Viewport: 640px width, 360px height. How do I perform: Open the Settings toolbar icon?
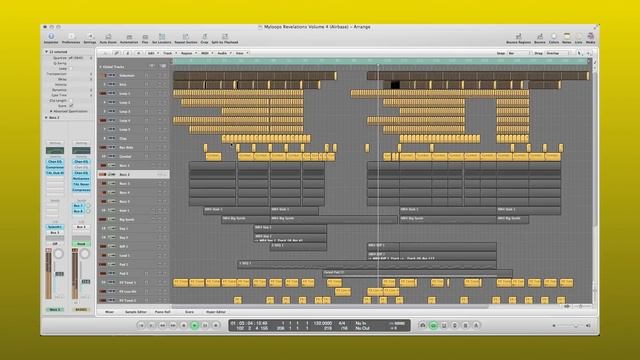90,37
